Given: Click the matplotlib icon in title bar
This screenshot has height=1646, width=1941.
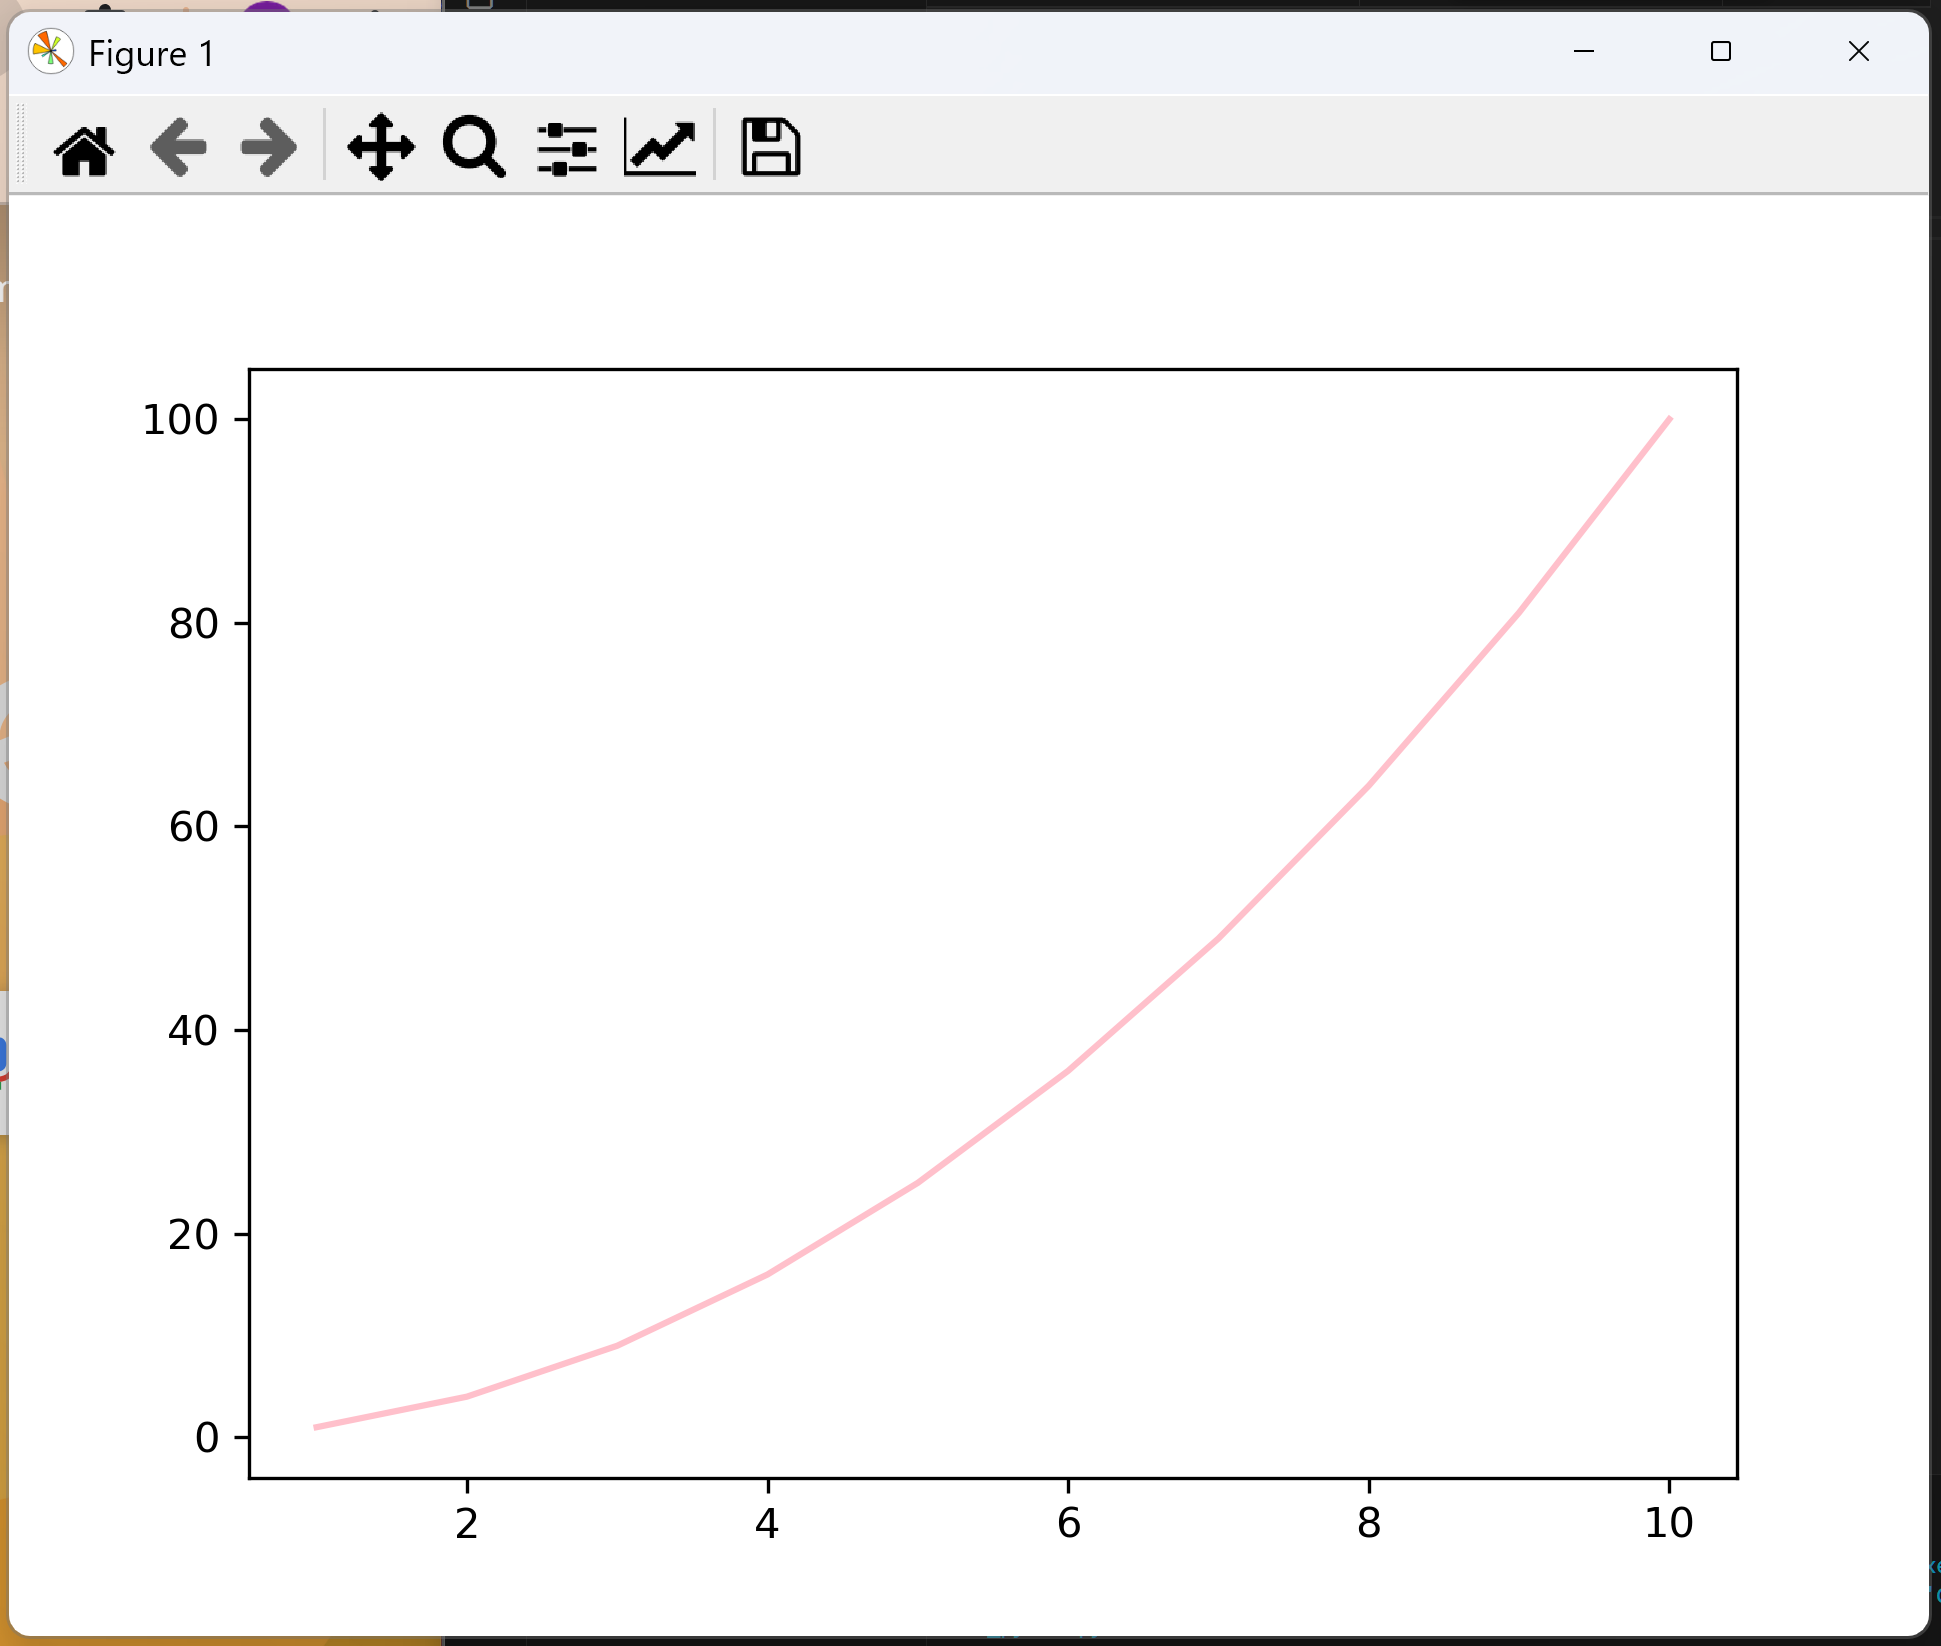Looking at the screenshot, I should point(50,52).
